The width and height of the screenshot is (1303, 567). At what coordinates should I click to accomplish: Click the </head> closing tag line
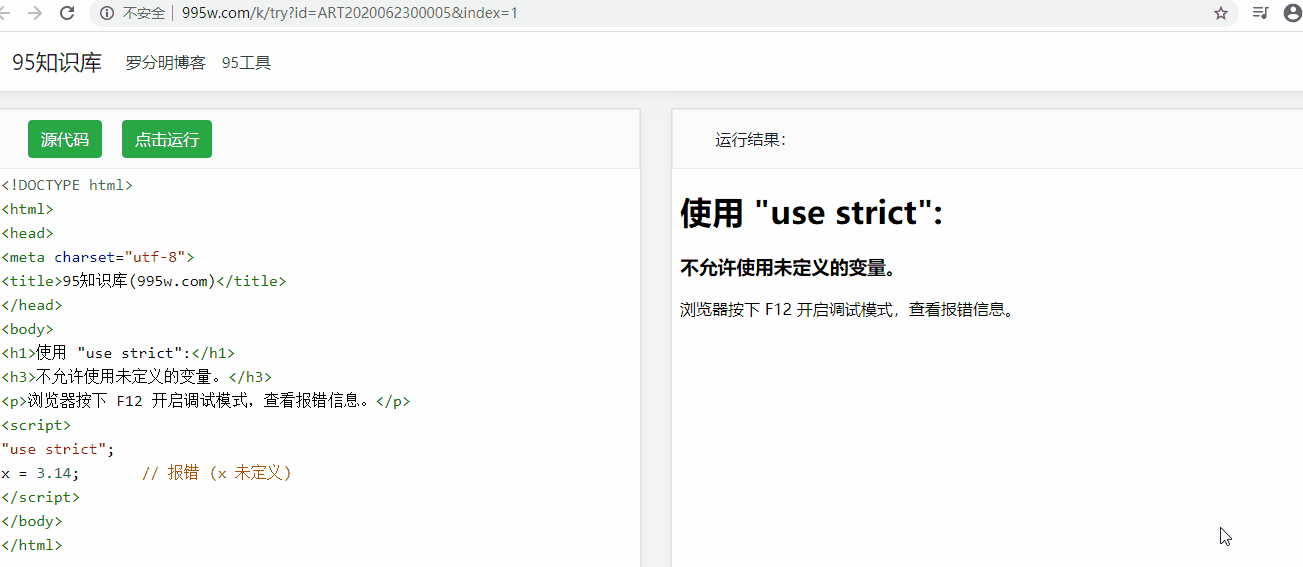(32, 305)
